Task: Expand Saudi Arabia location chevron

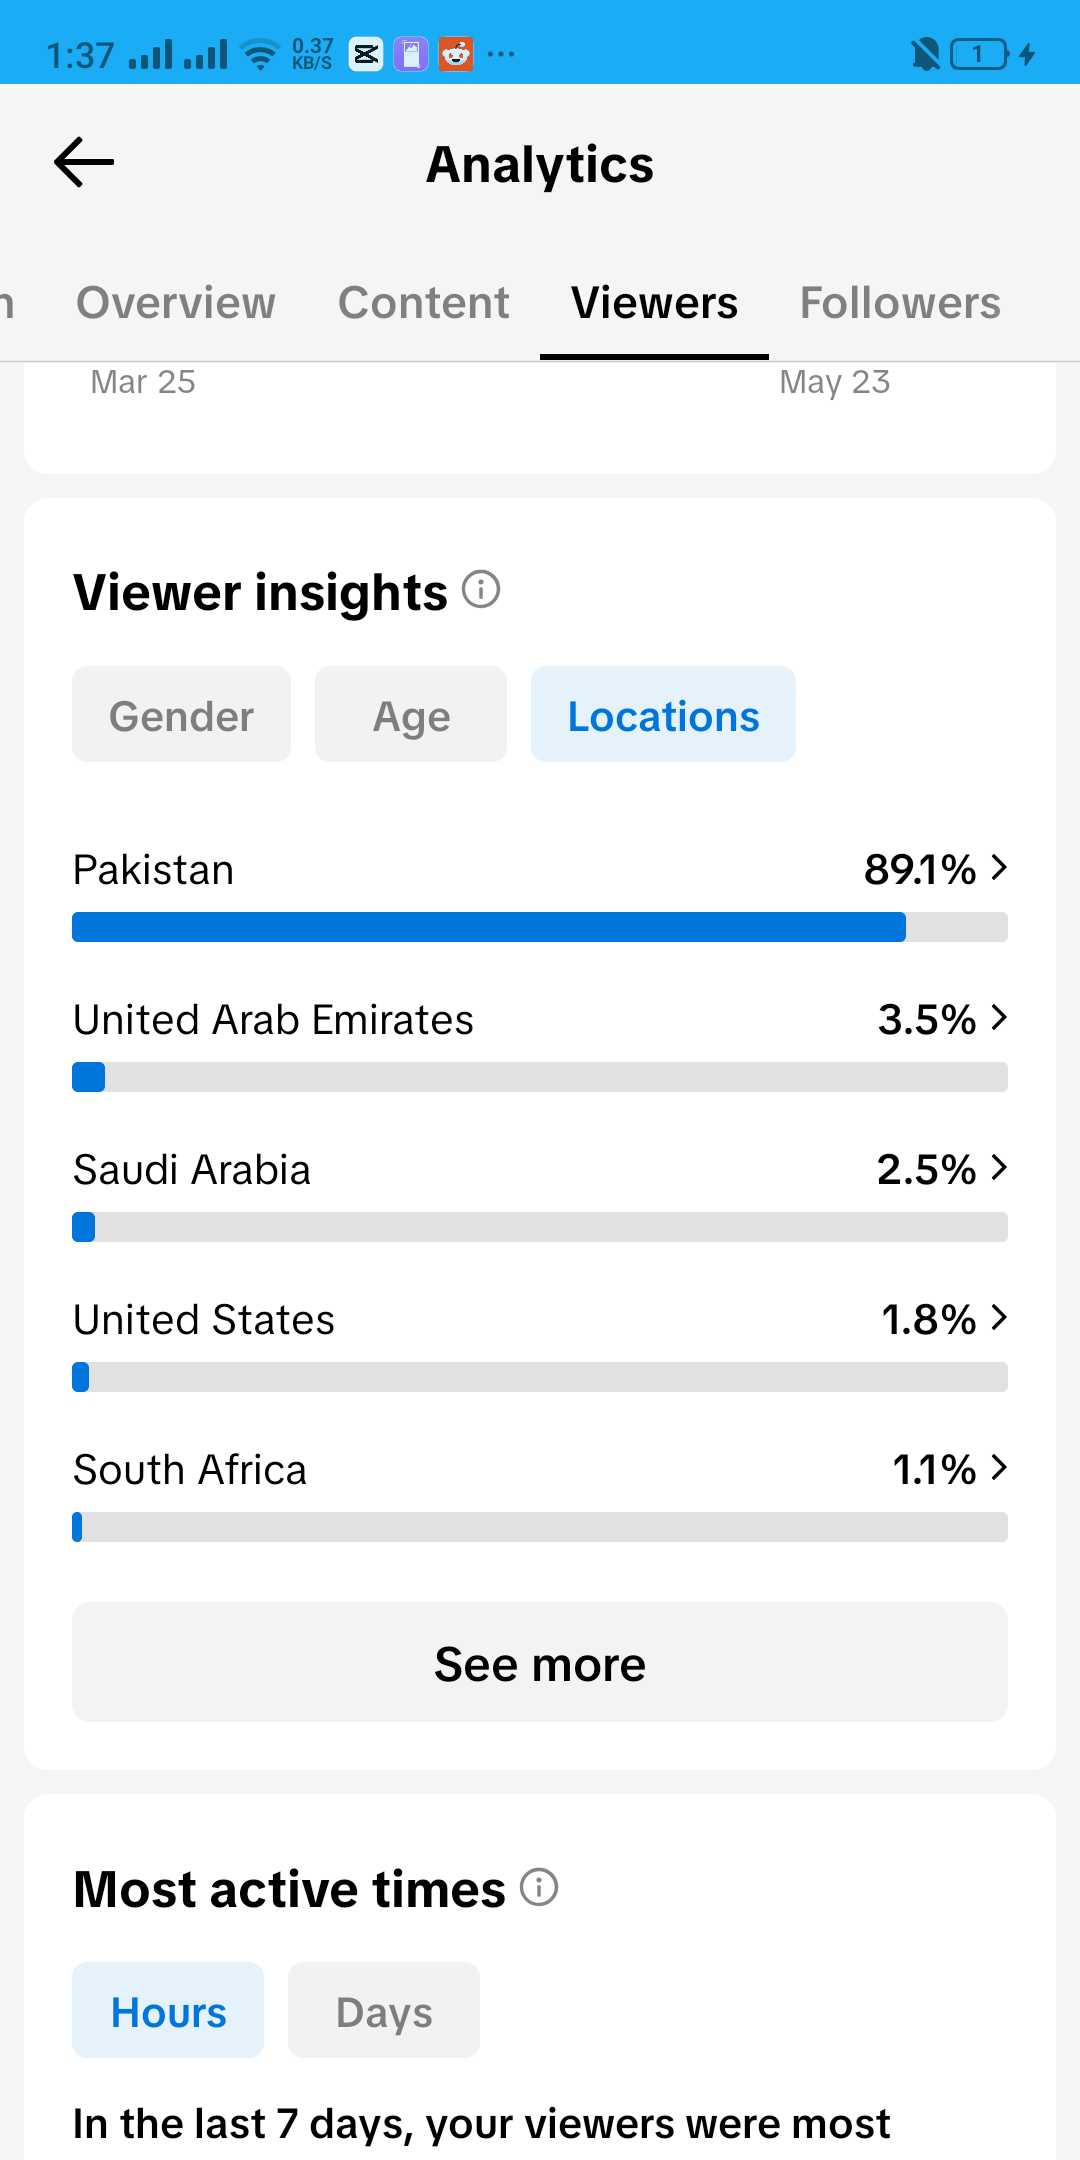Action: pos(998,1167)
